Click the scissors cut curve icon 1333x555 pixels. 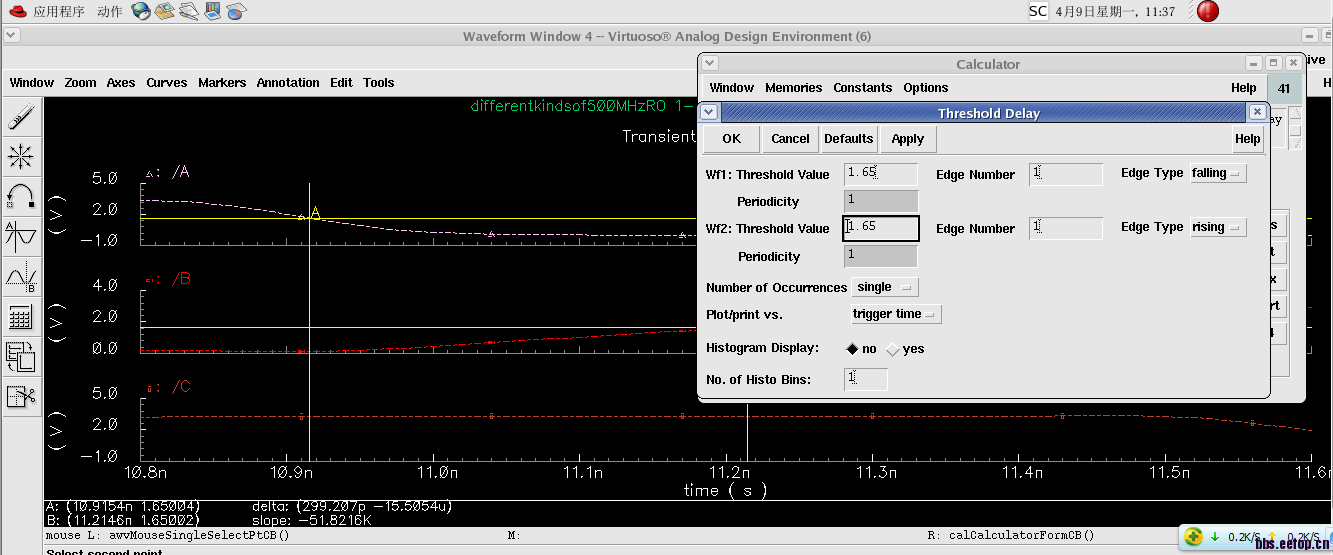pos(21,396)
